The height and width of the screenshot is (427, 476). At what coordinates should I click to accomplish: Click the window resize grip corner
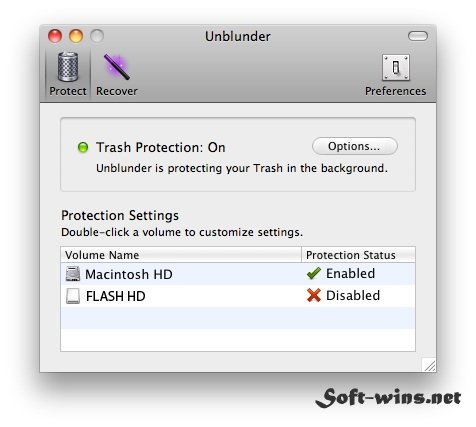click(429, 365)
